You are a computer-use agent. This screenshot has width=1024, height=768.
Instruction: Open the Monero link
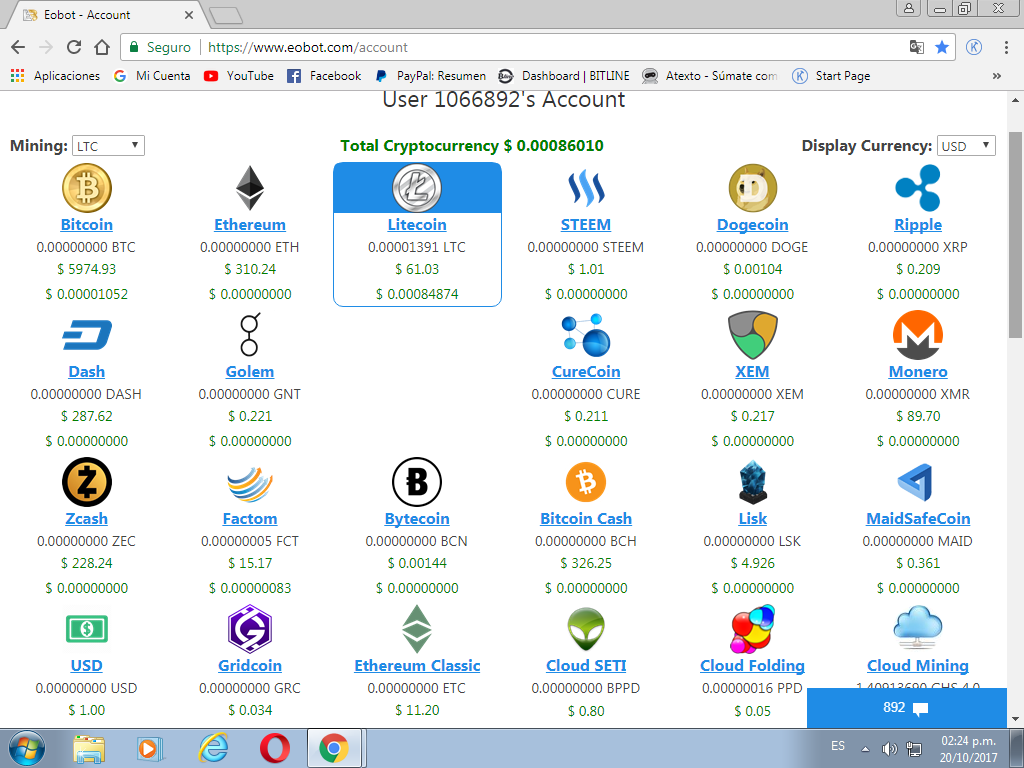[x=918, y=372]
